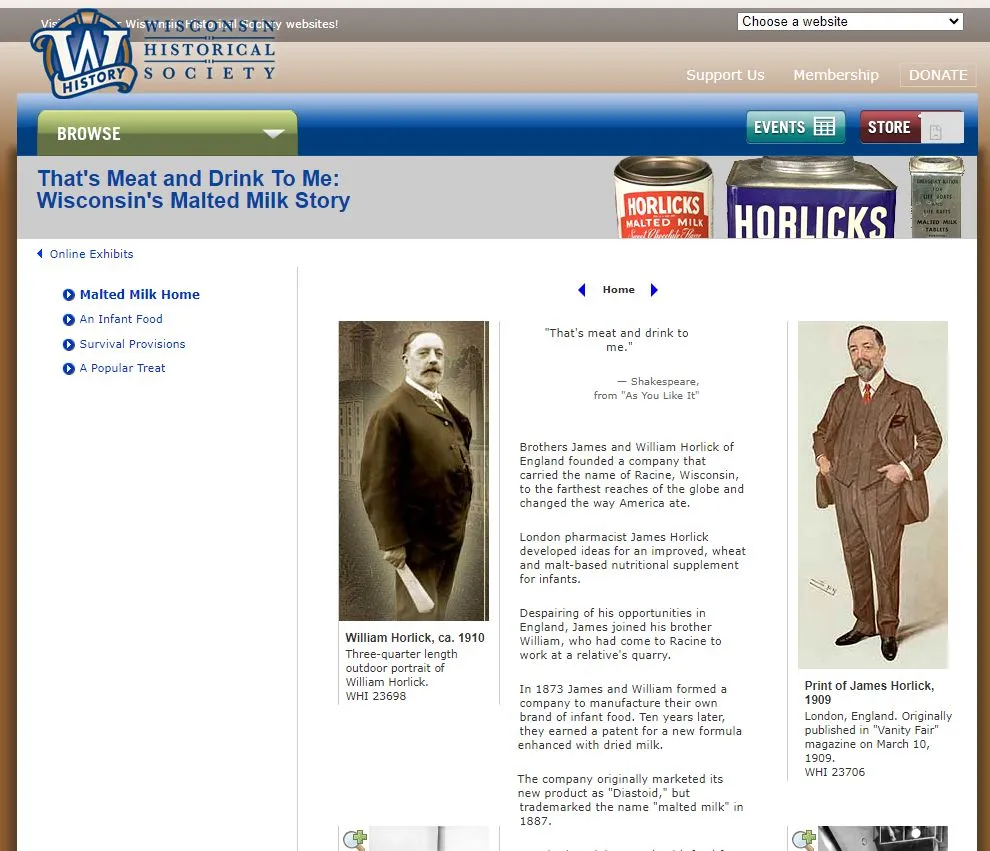Open the EVENTS calendar button
990x851 pixels.
pyautogui.click(x=796, y=127)
